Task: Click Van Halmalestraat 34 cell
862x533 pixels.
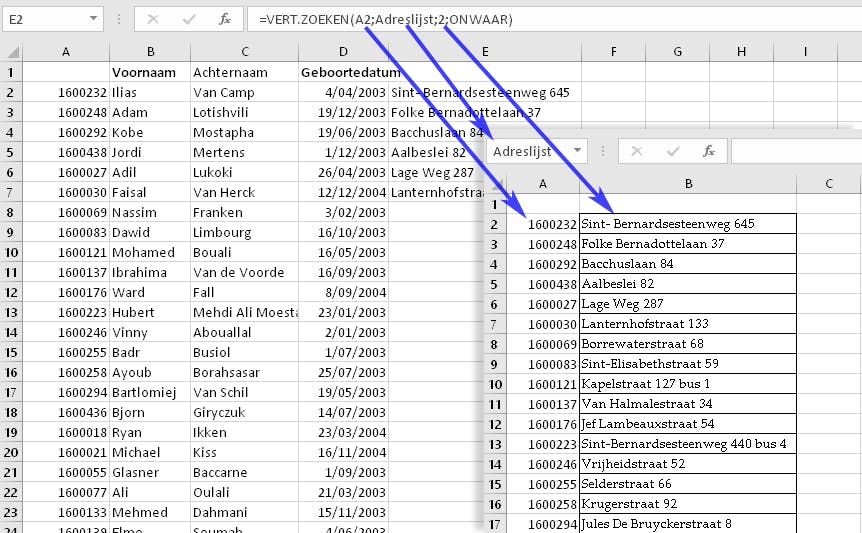Action: pos(688,404)
